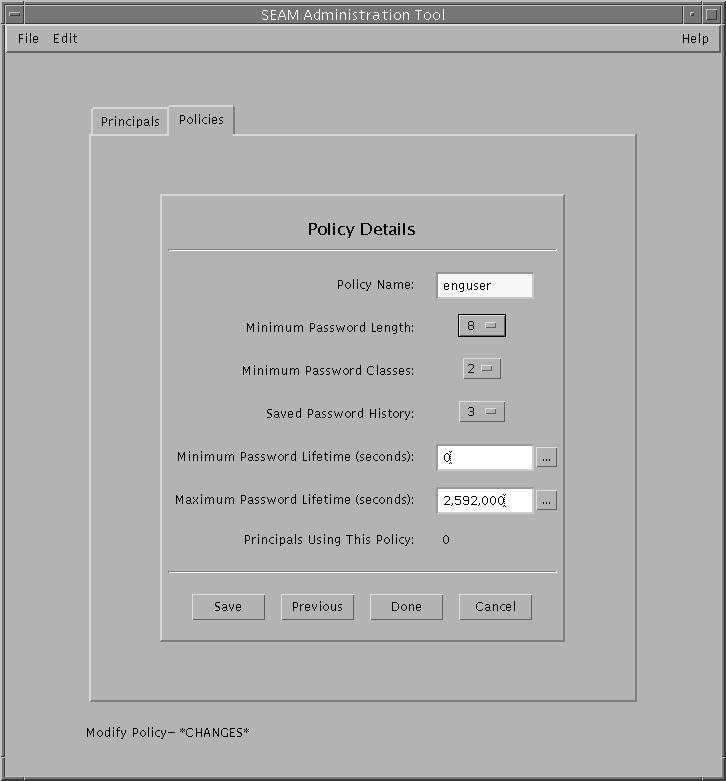Switch to the Principals tab
726x781 pixels.
tap(130, 121)
